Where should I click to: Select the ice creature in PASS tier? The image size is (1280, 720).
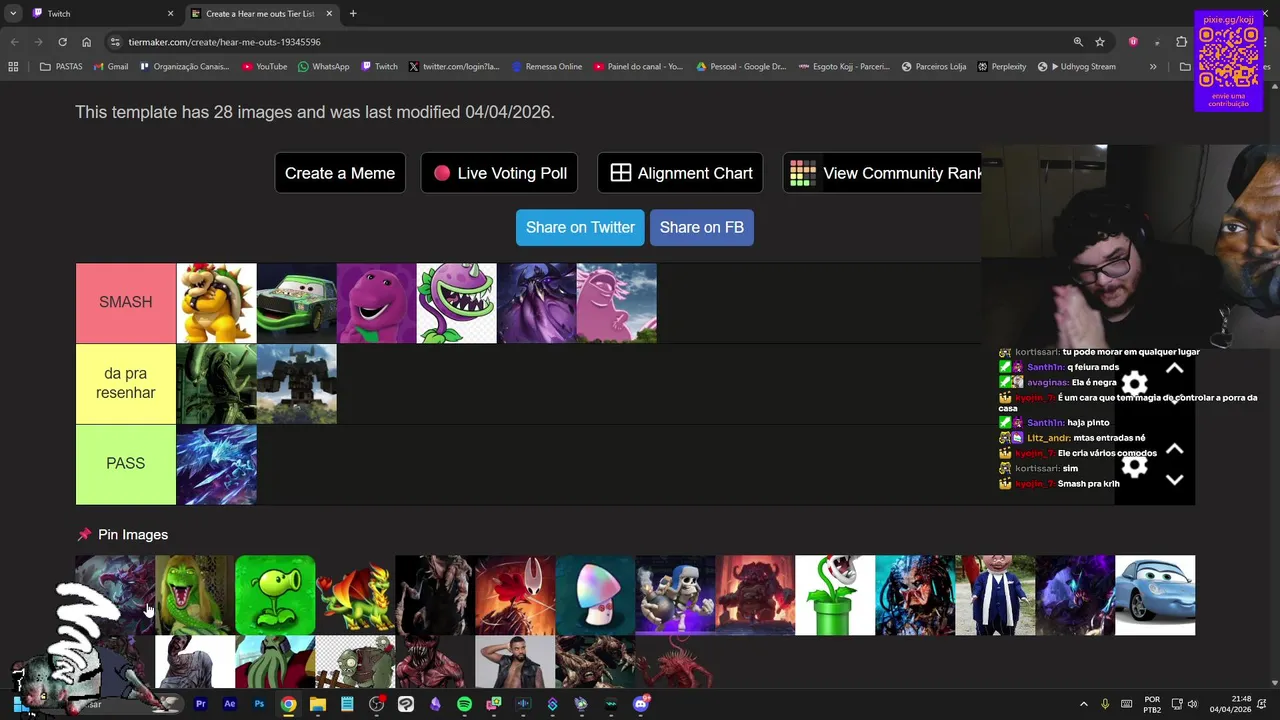(x=217, y=464)
